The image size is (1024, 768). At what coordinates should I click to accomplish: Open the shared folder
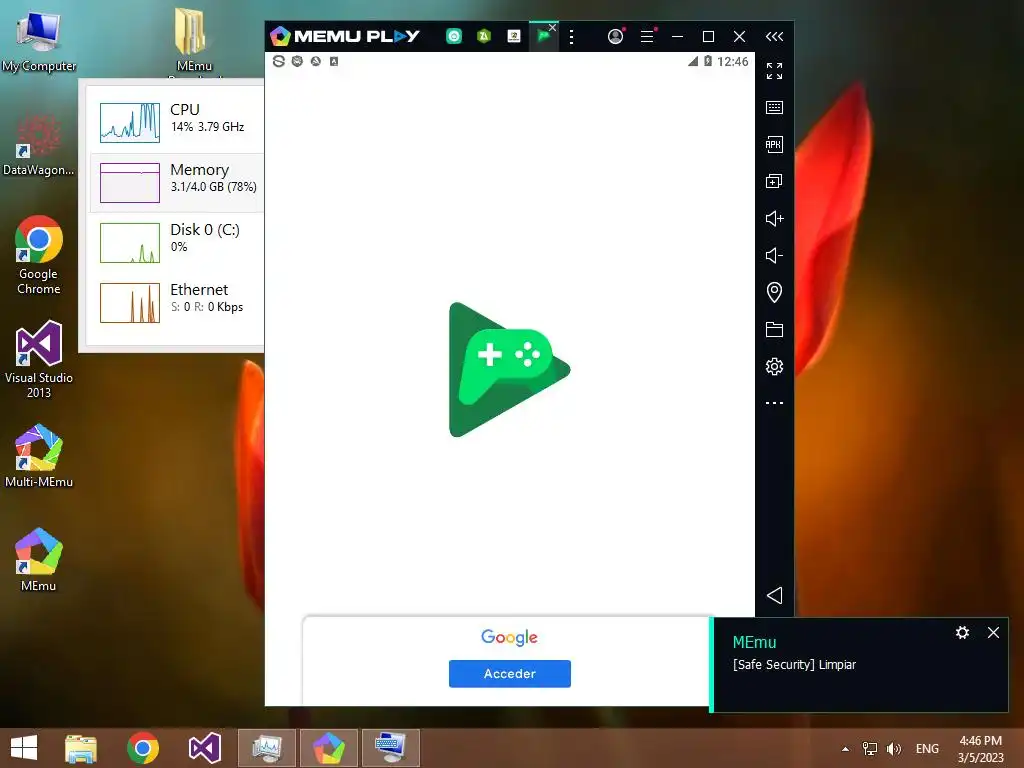pyautogui.click(x=775, y=329)
